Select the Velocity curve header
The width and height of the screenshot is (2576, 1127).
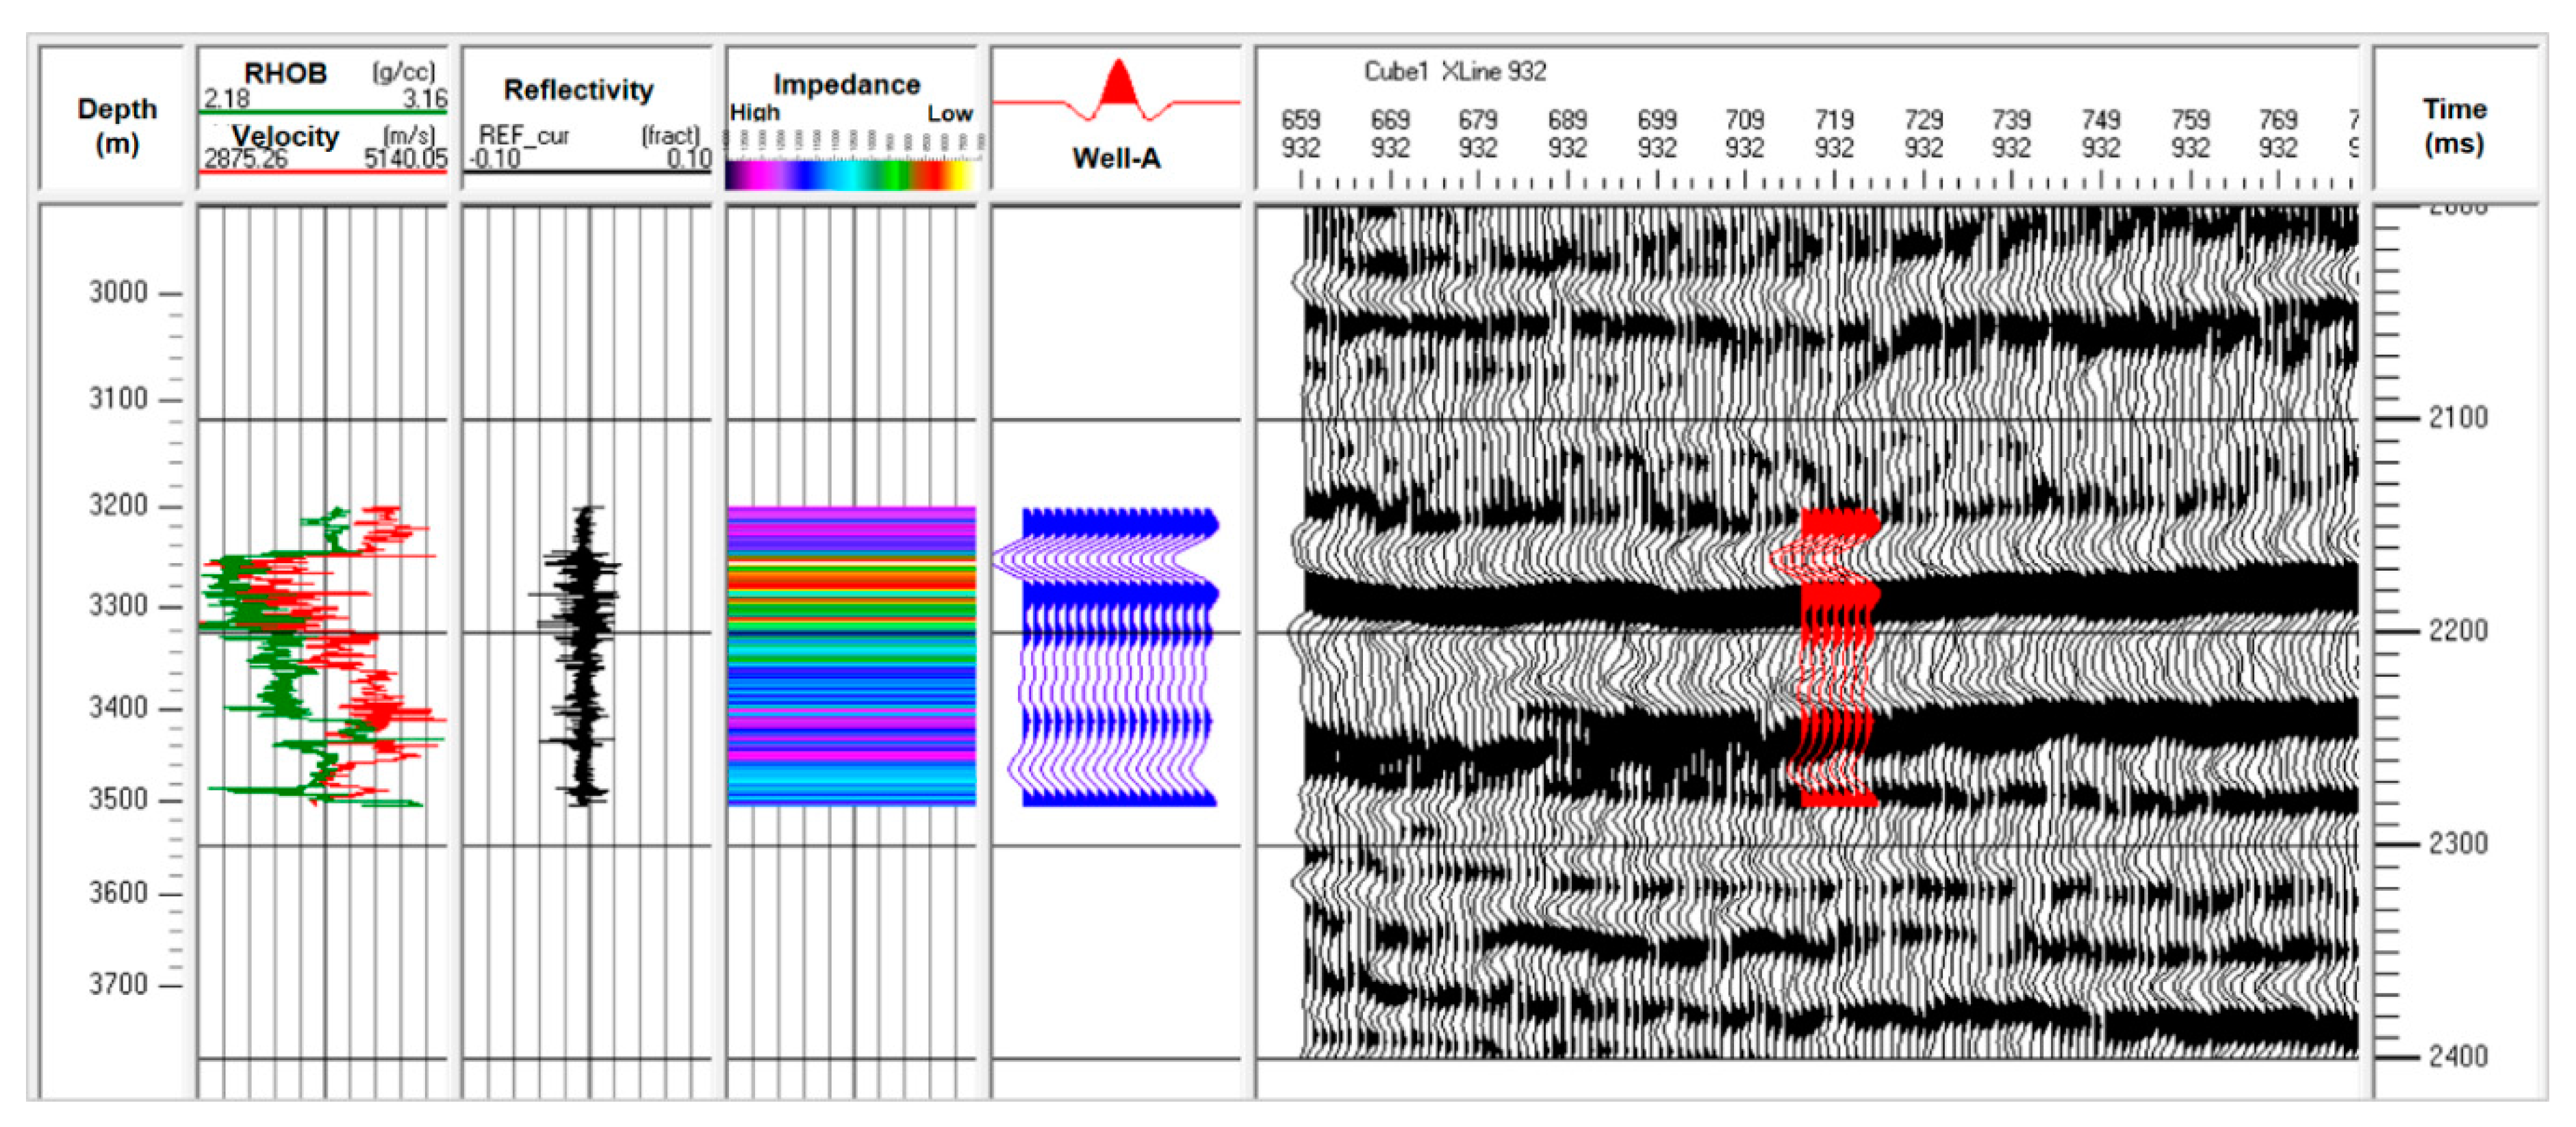click(x=286, y=136)
